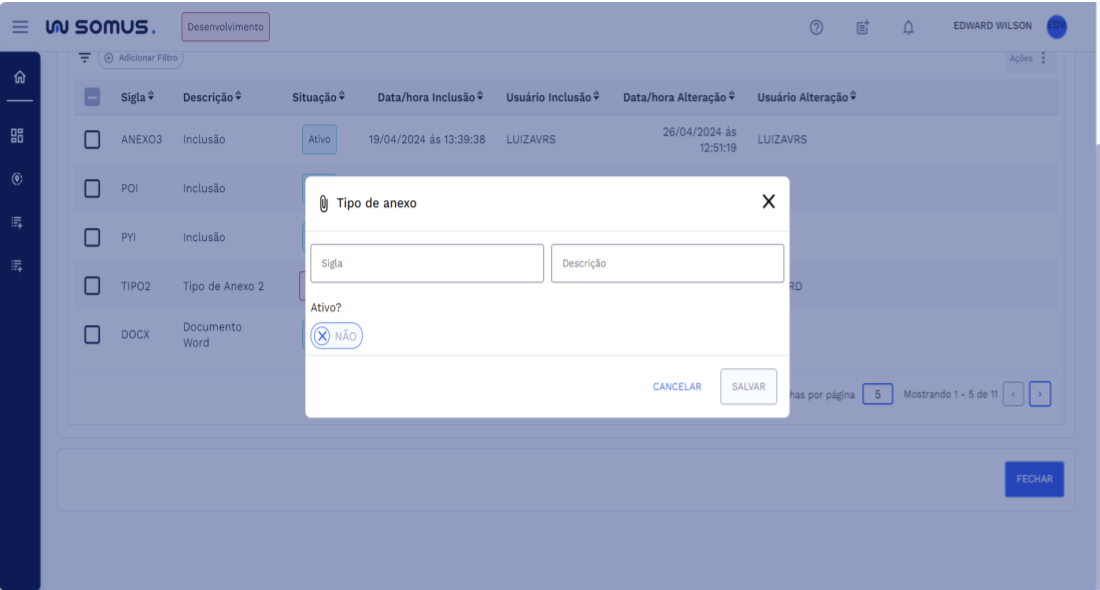Open the notifications bell icon
This screenshot has width=1100, height=590.
(908, 27)
